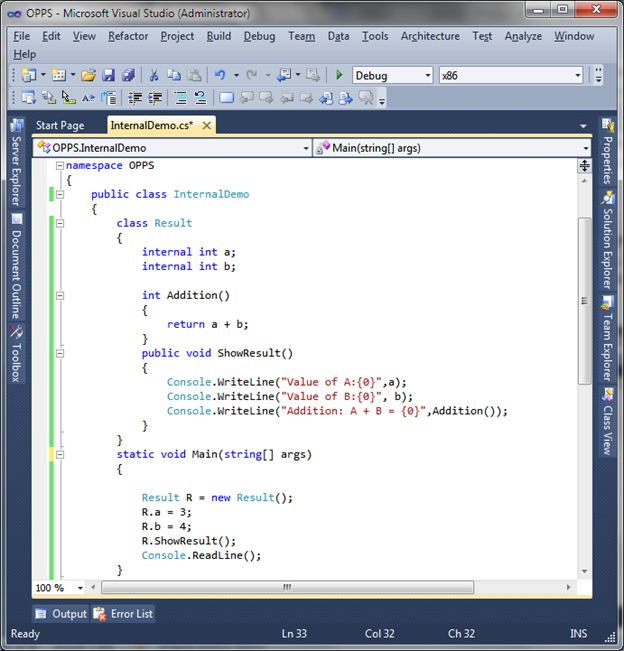Click the Display Quick Info icon
Image resolution: width=624 pixels, height=651 pixels.
coord(69,98)
